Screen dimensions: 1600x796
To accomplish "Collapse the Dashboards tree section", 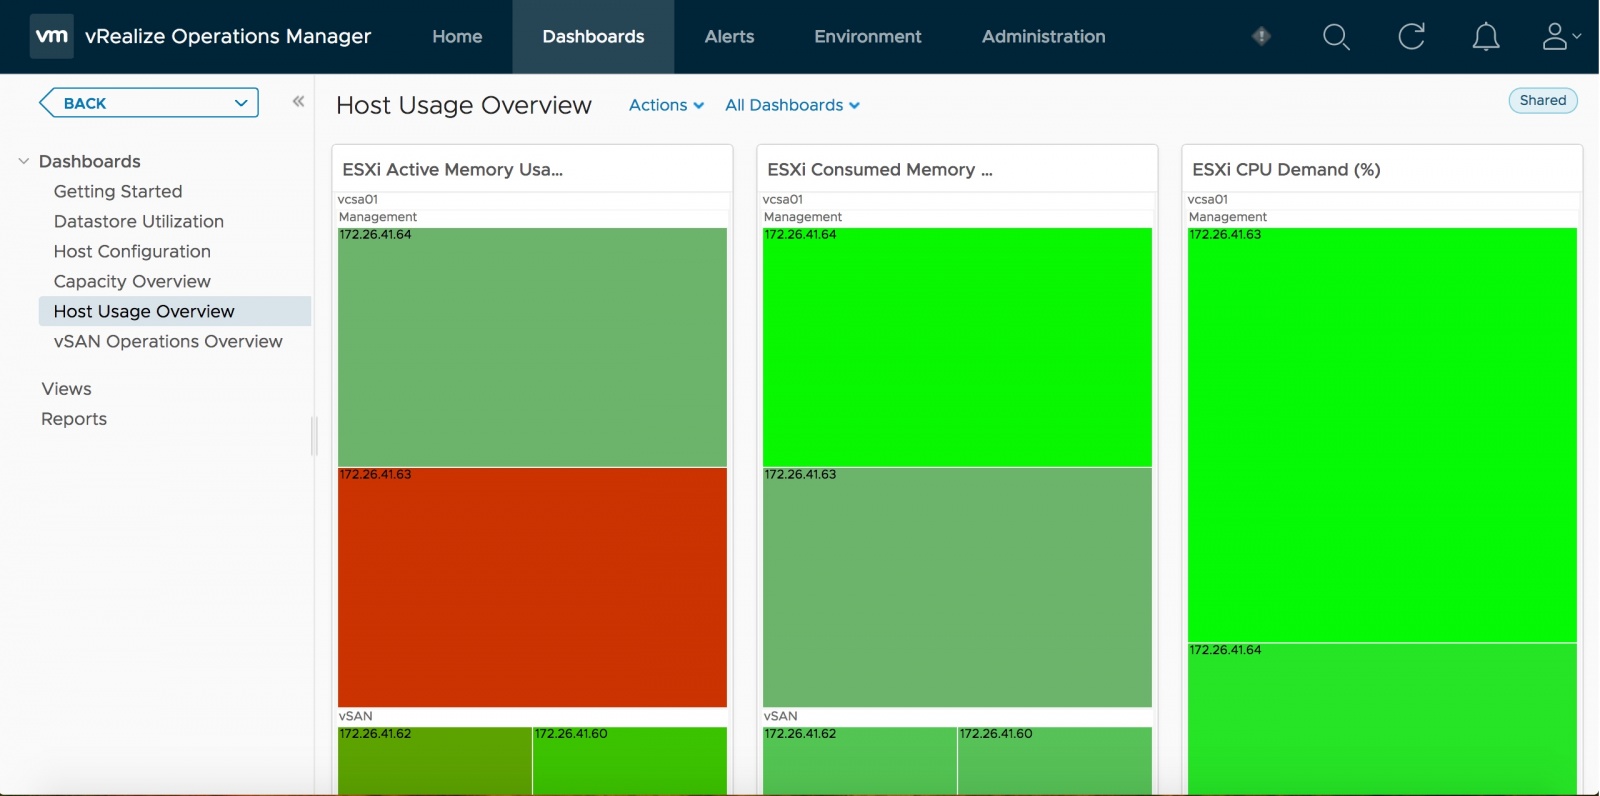I will [23, 161].
